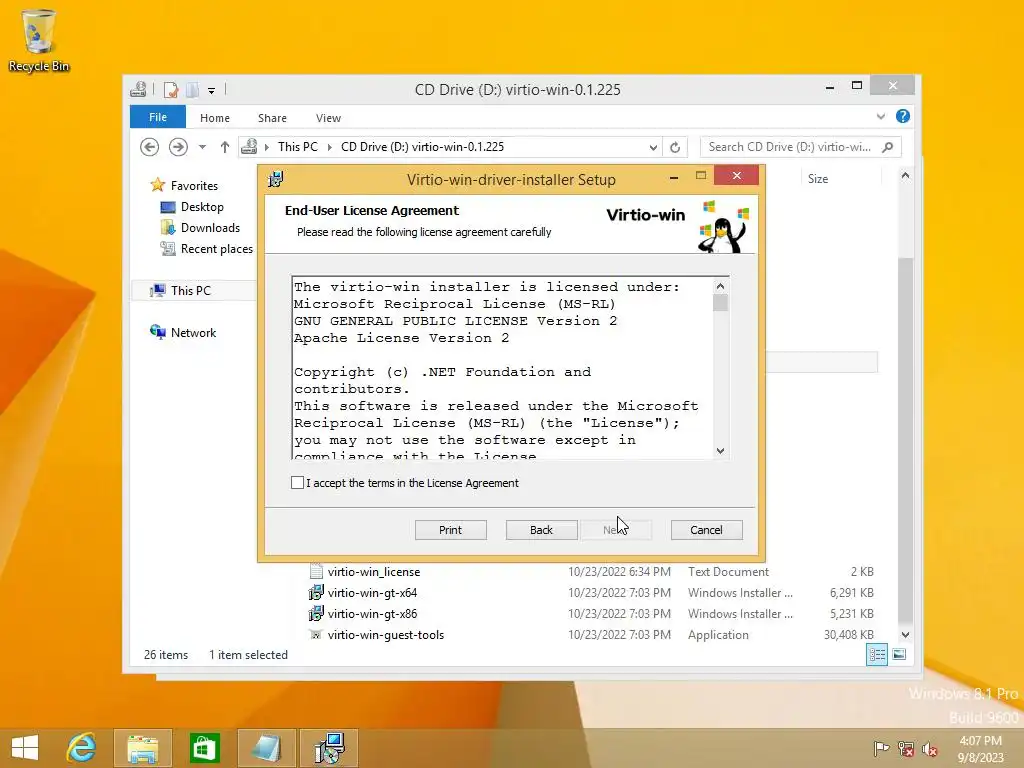1024x768 pixels.
Task: Click the CD Drive (D:) breadcrumb segment
Action: [423, 147]
